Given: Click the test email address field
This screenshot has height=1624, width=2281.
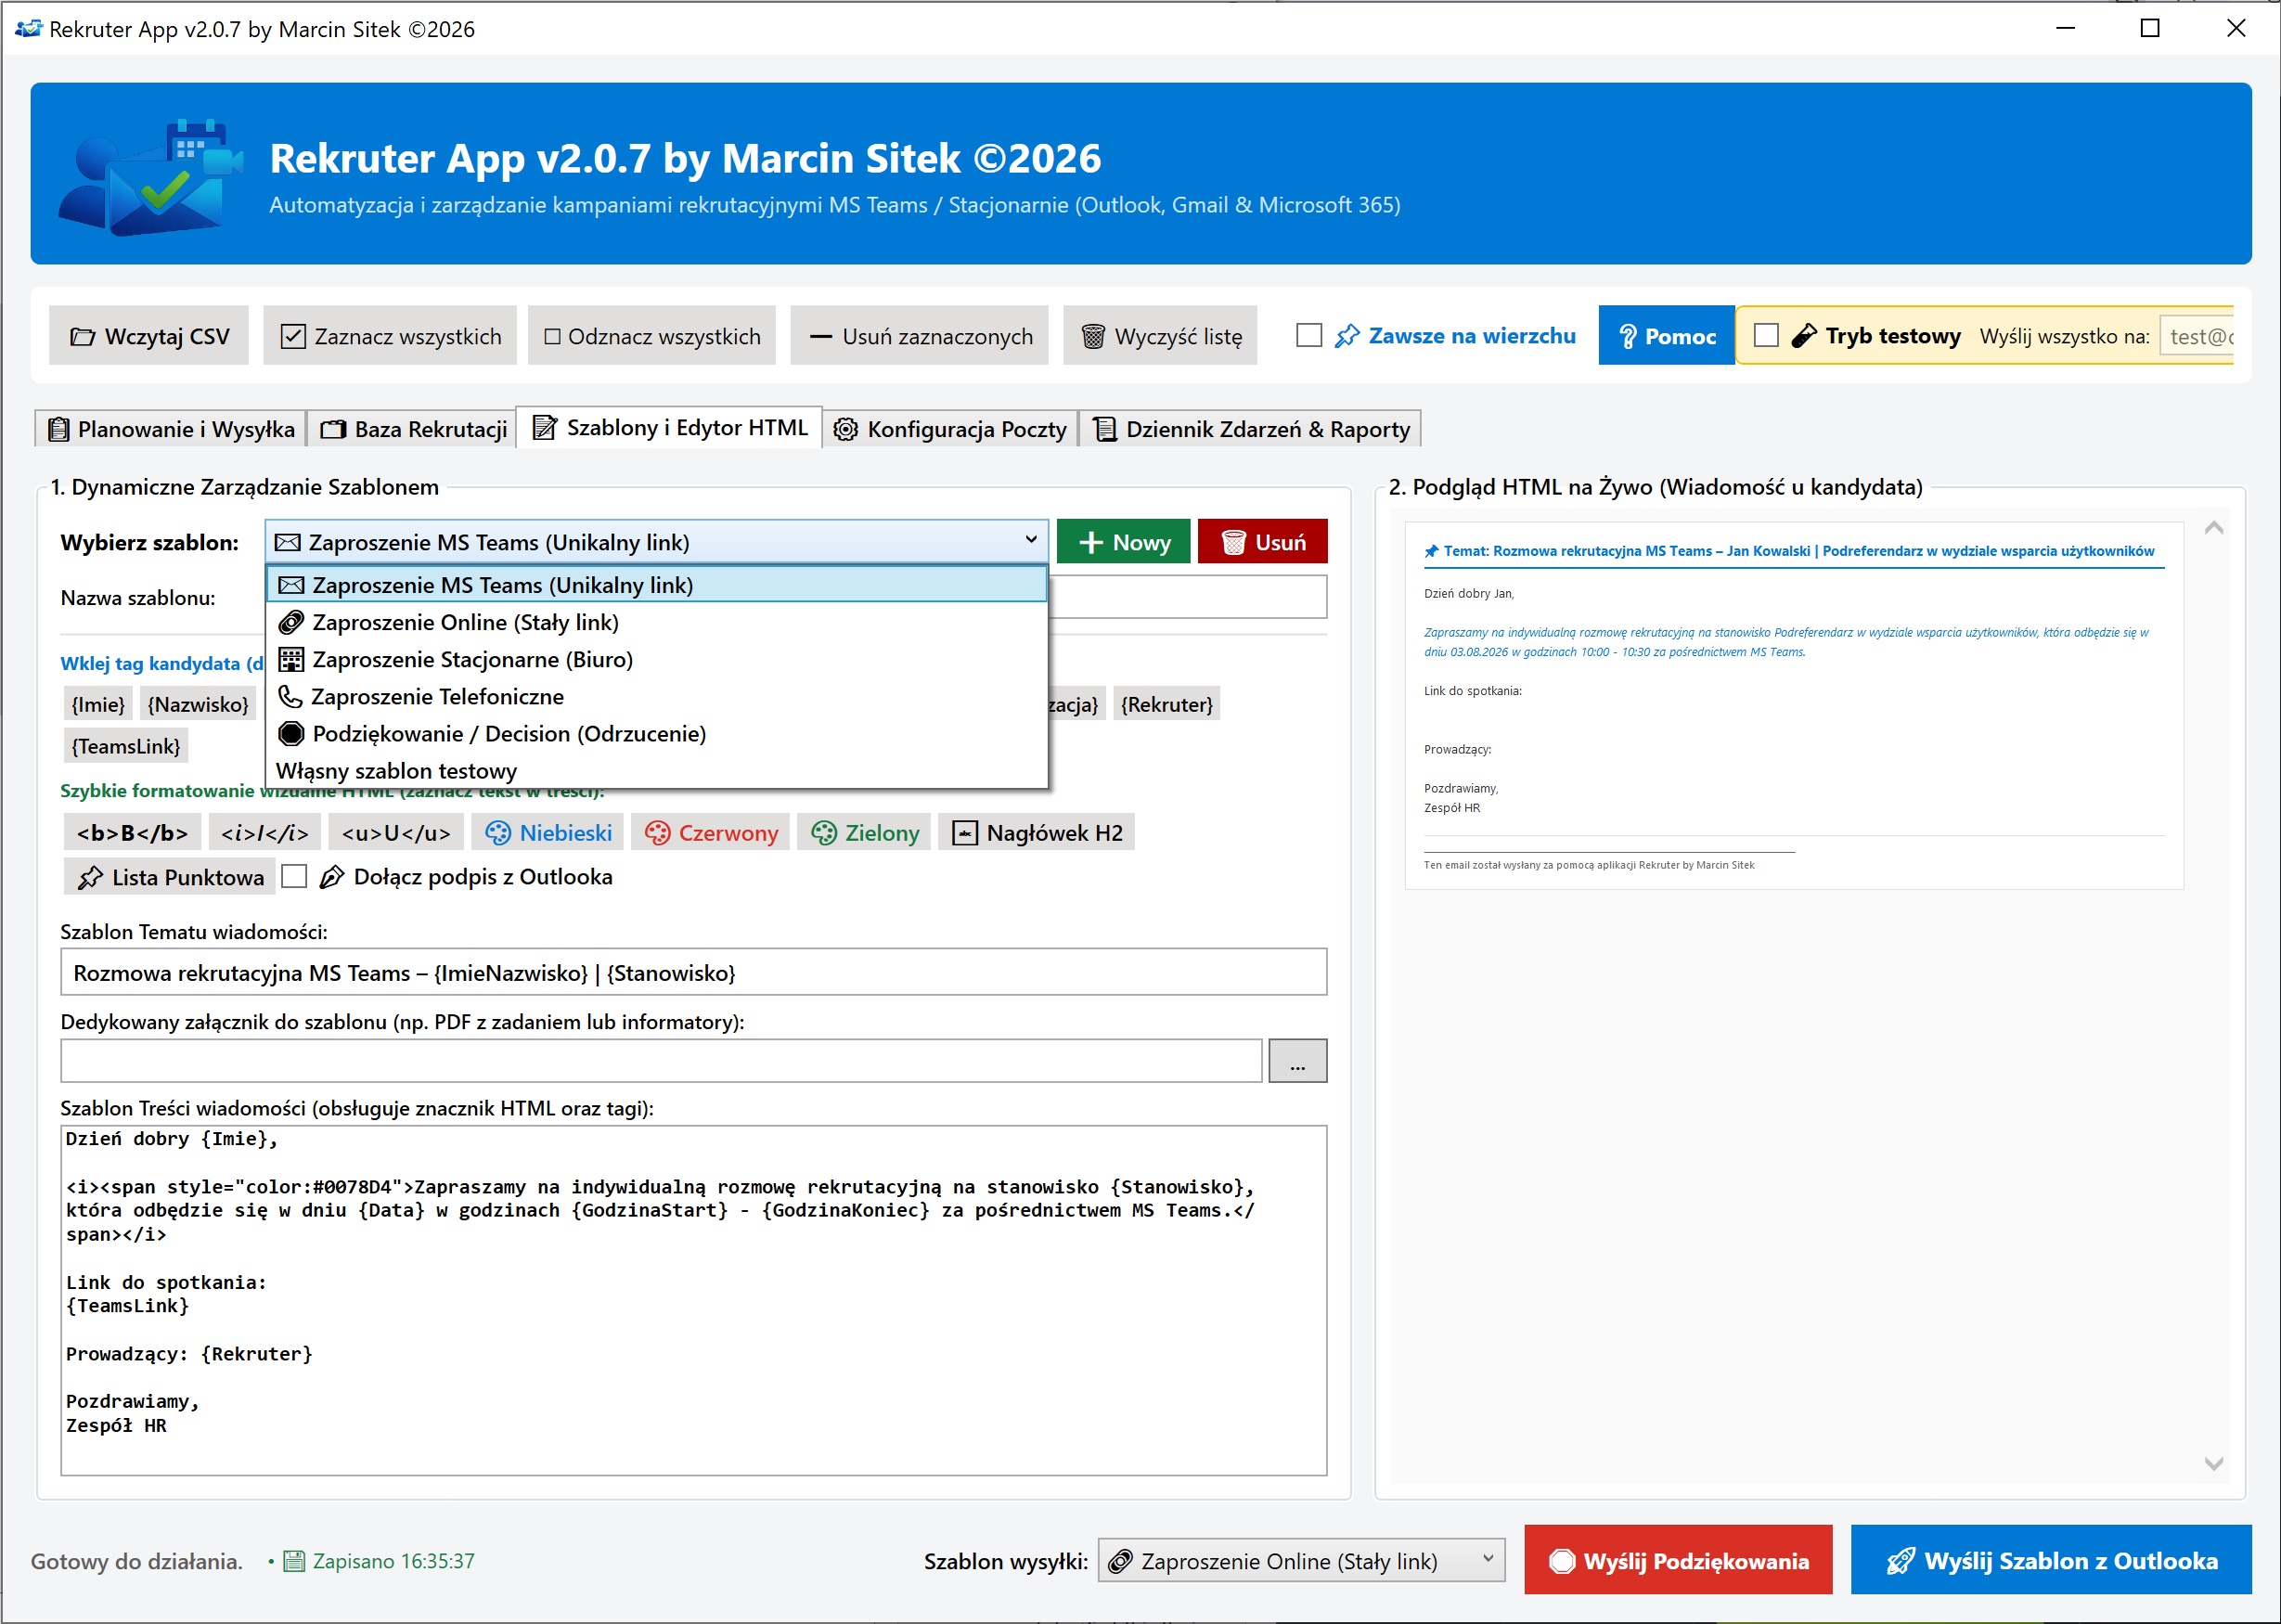Looking at the screenshot, I should [x=2197, y=336].
